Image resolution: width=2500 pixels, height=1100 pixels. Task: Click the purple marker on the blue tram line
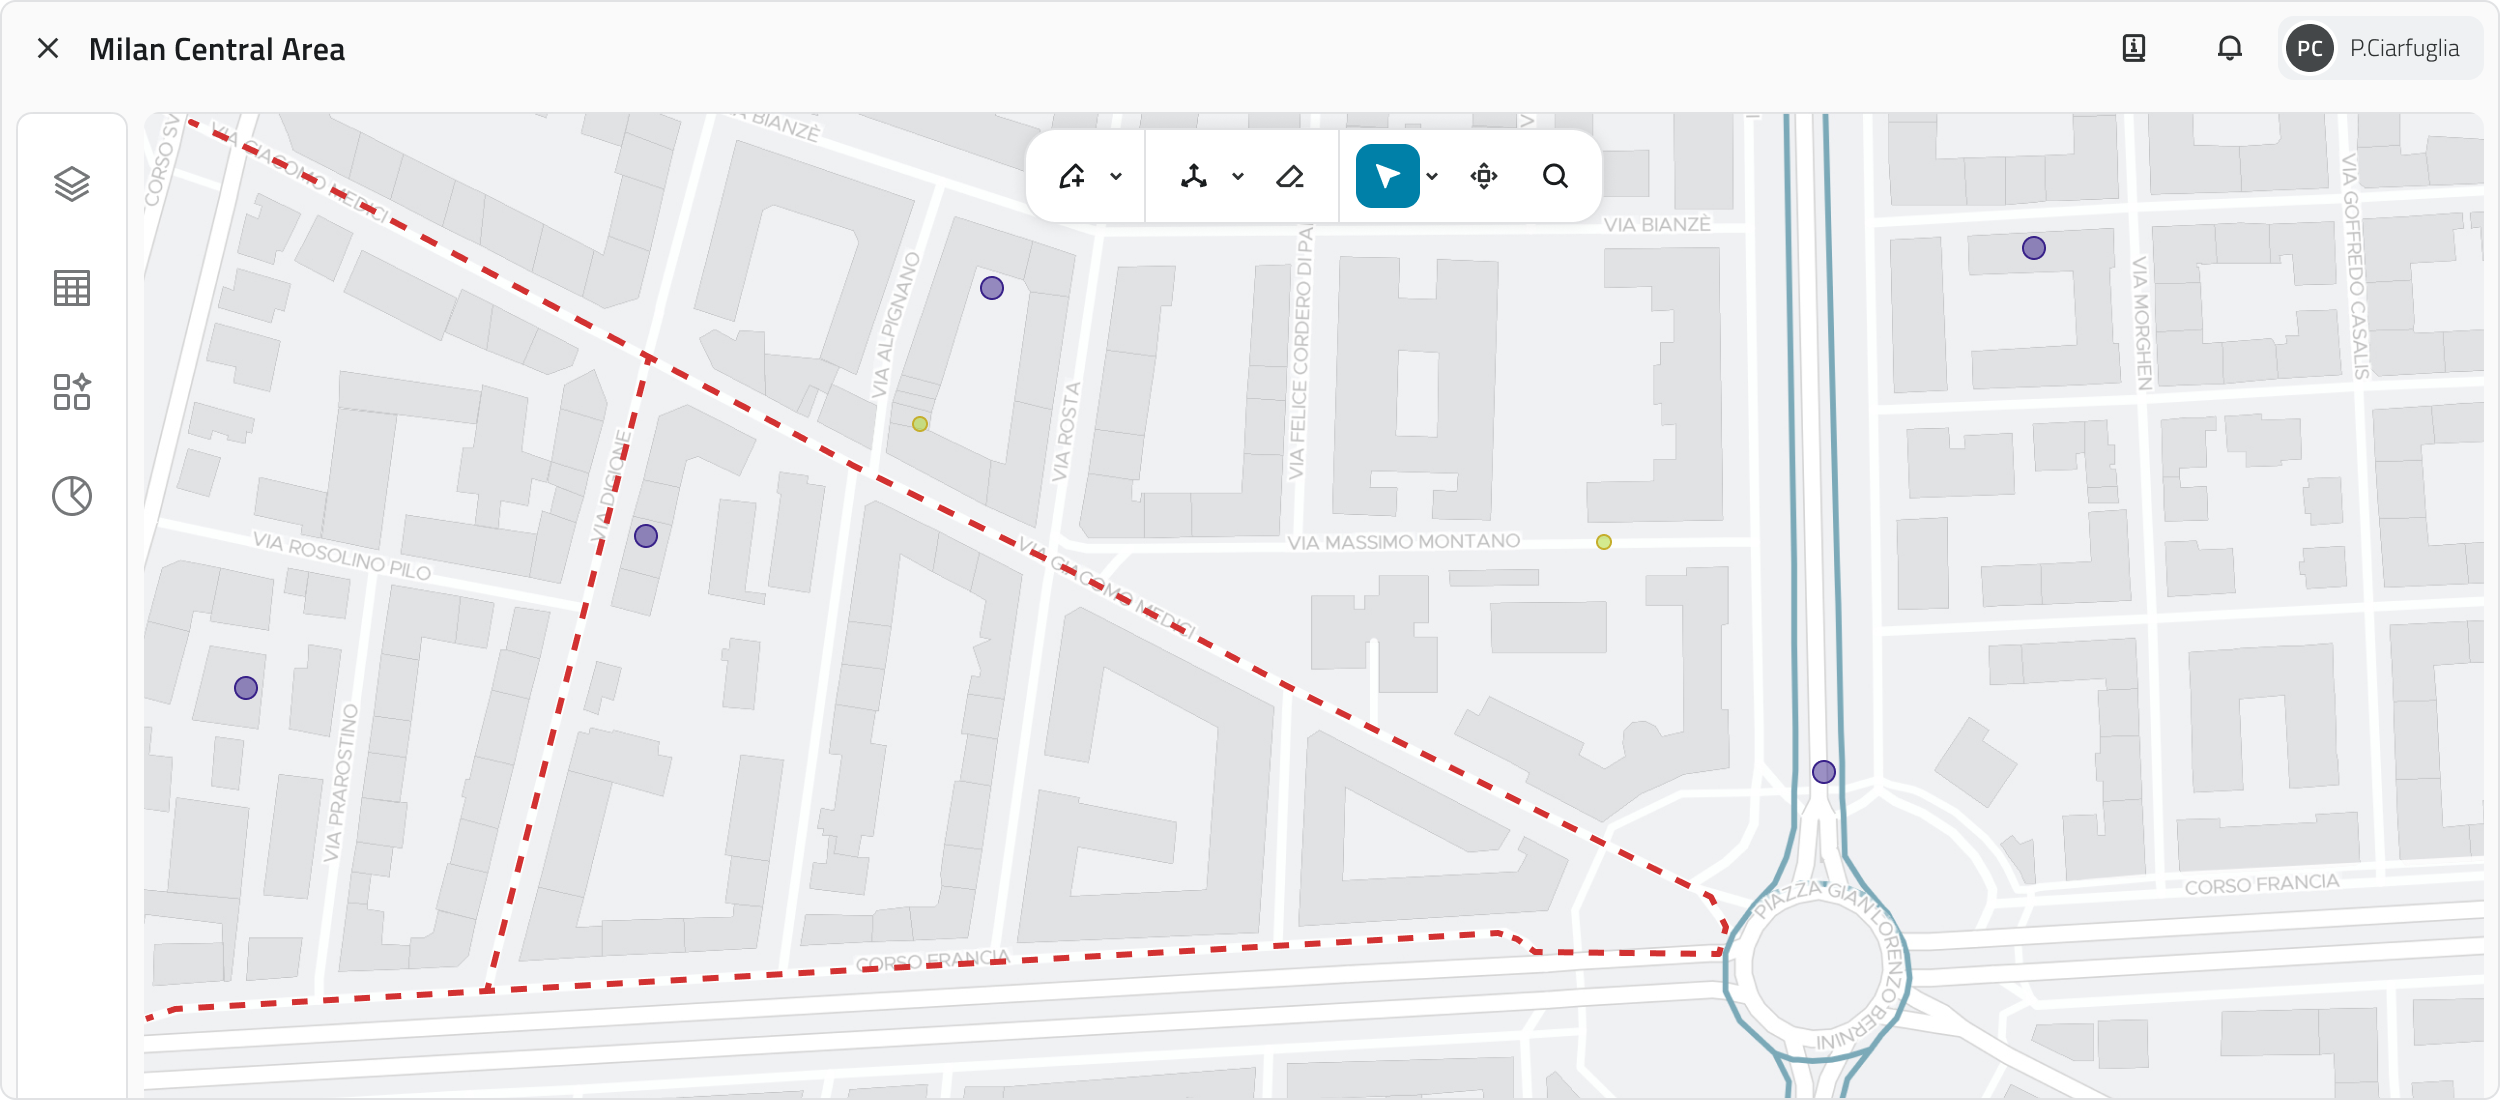(1824, 772)
